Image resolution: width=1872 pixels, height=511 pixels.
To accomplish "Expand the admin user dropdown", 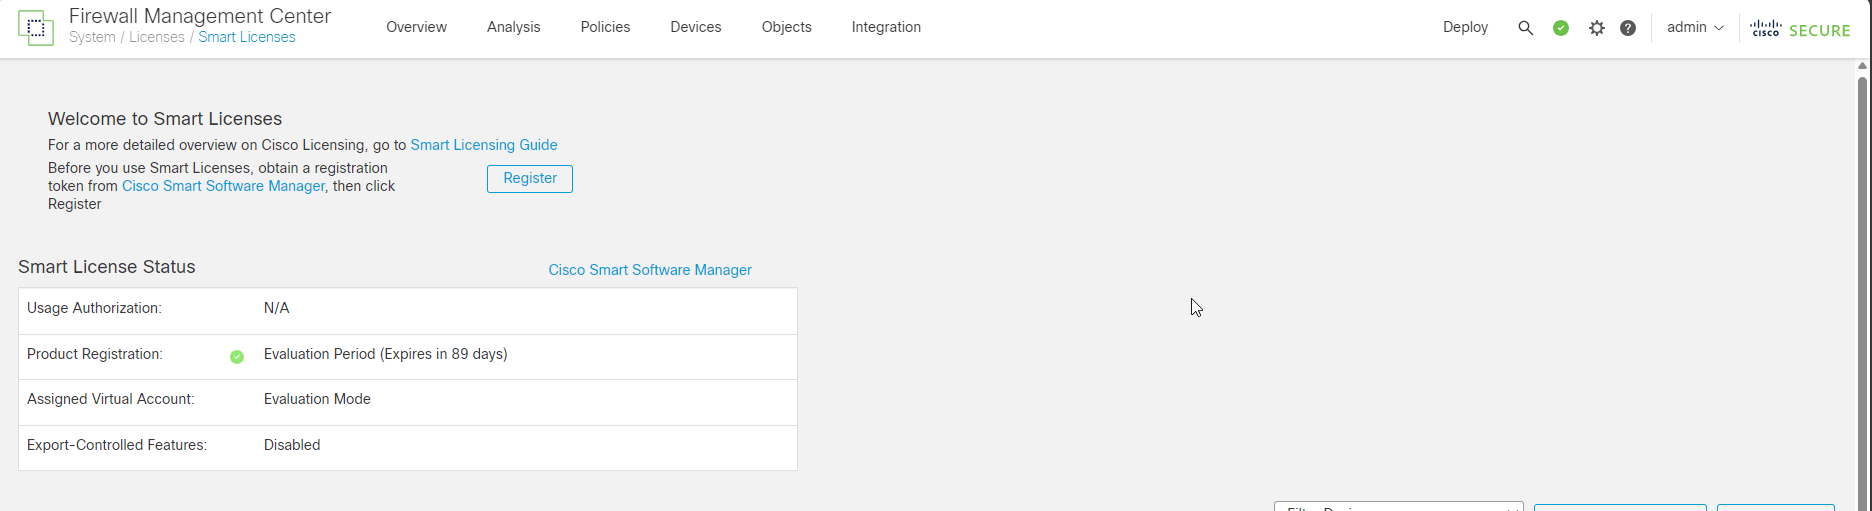I will click(x=1695, y=28).
